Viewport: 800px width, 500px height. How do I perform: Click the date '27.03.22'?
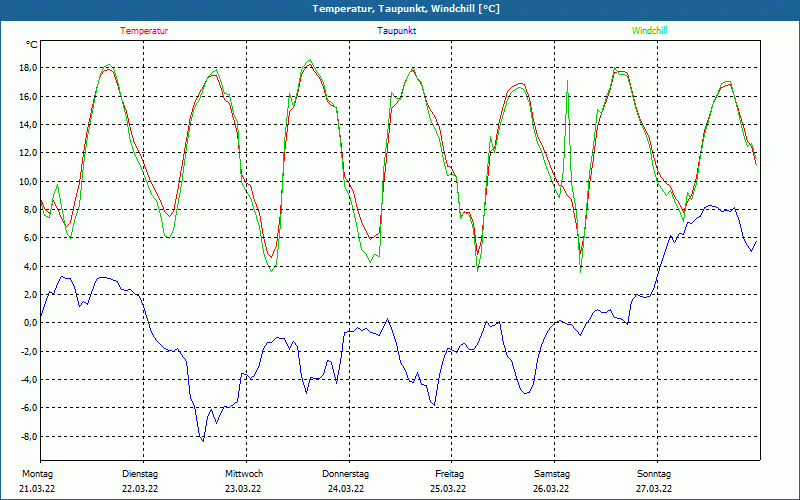[x=654, y=488]
